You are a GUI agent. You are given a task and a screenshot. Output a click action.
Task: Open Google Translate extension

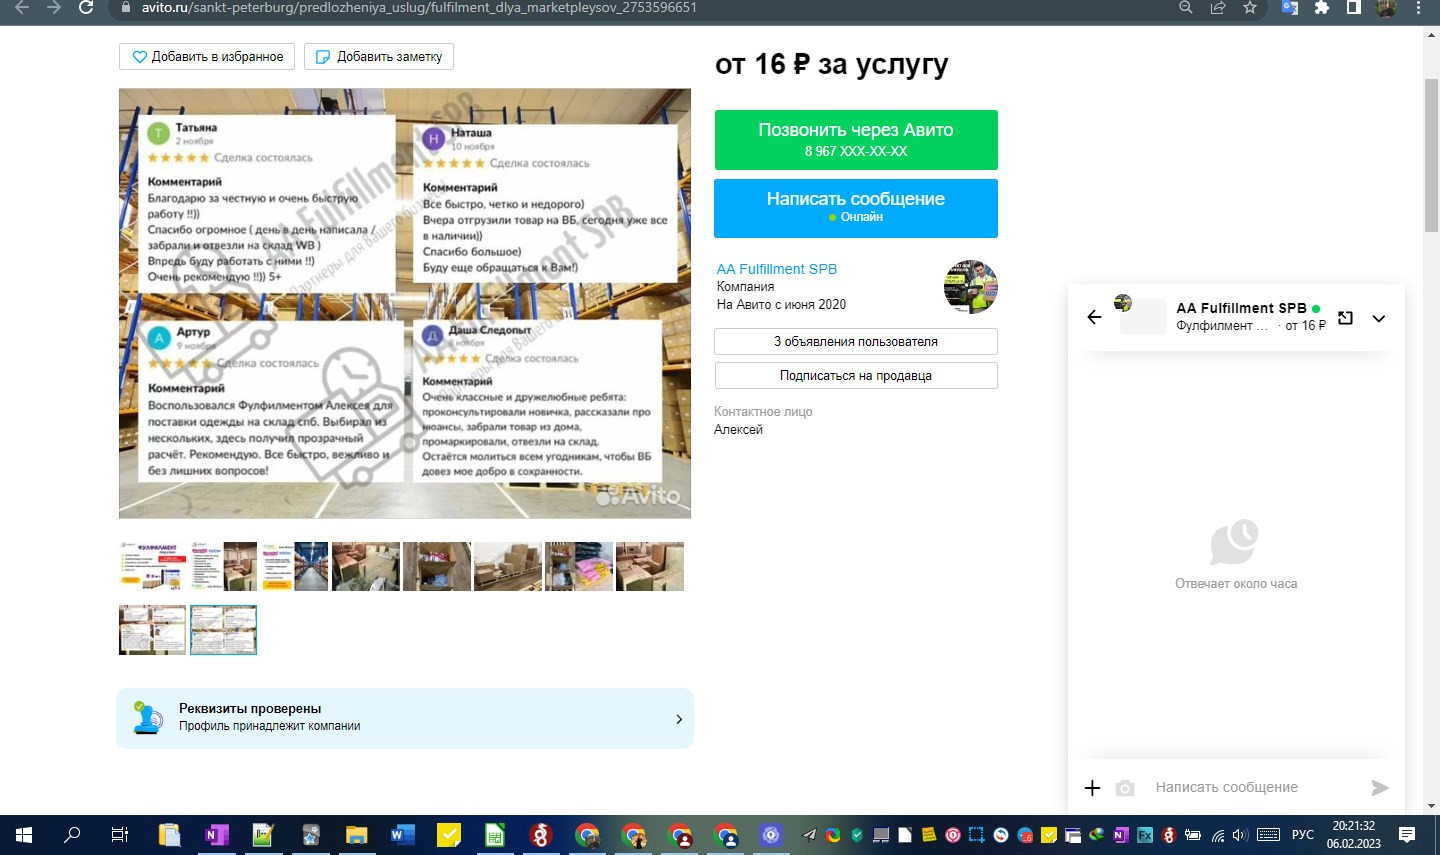[1290, 7]
